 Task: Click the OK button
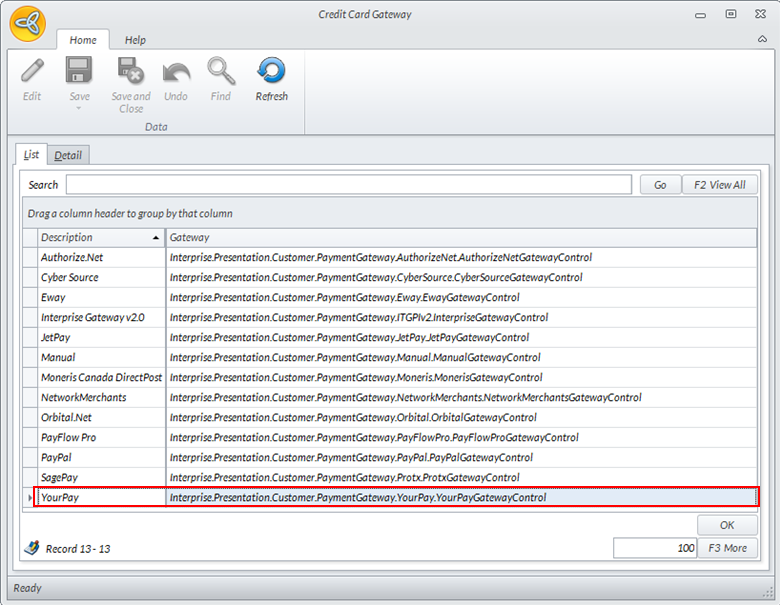(727, 525)
